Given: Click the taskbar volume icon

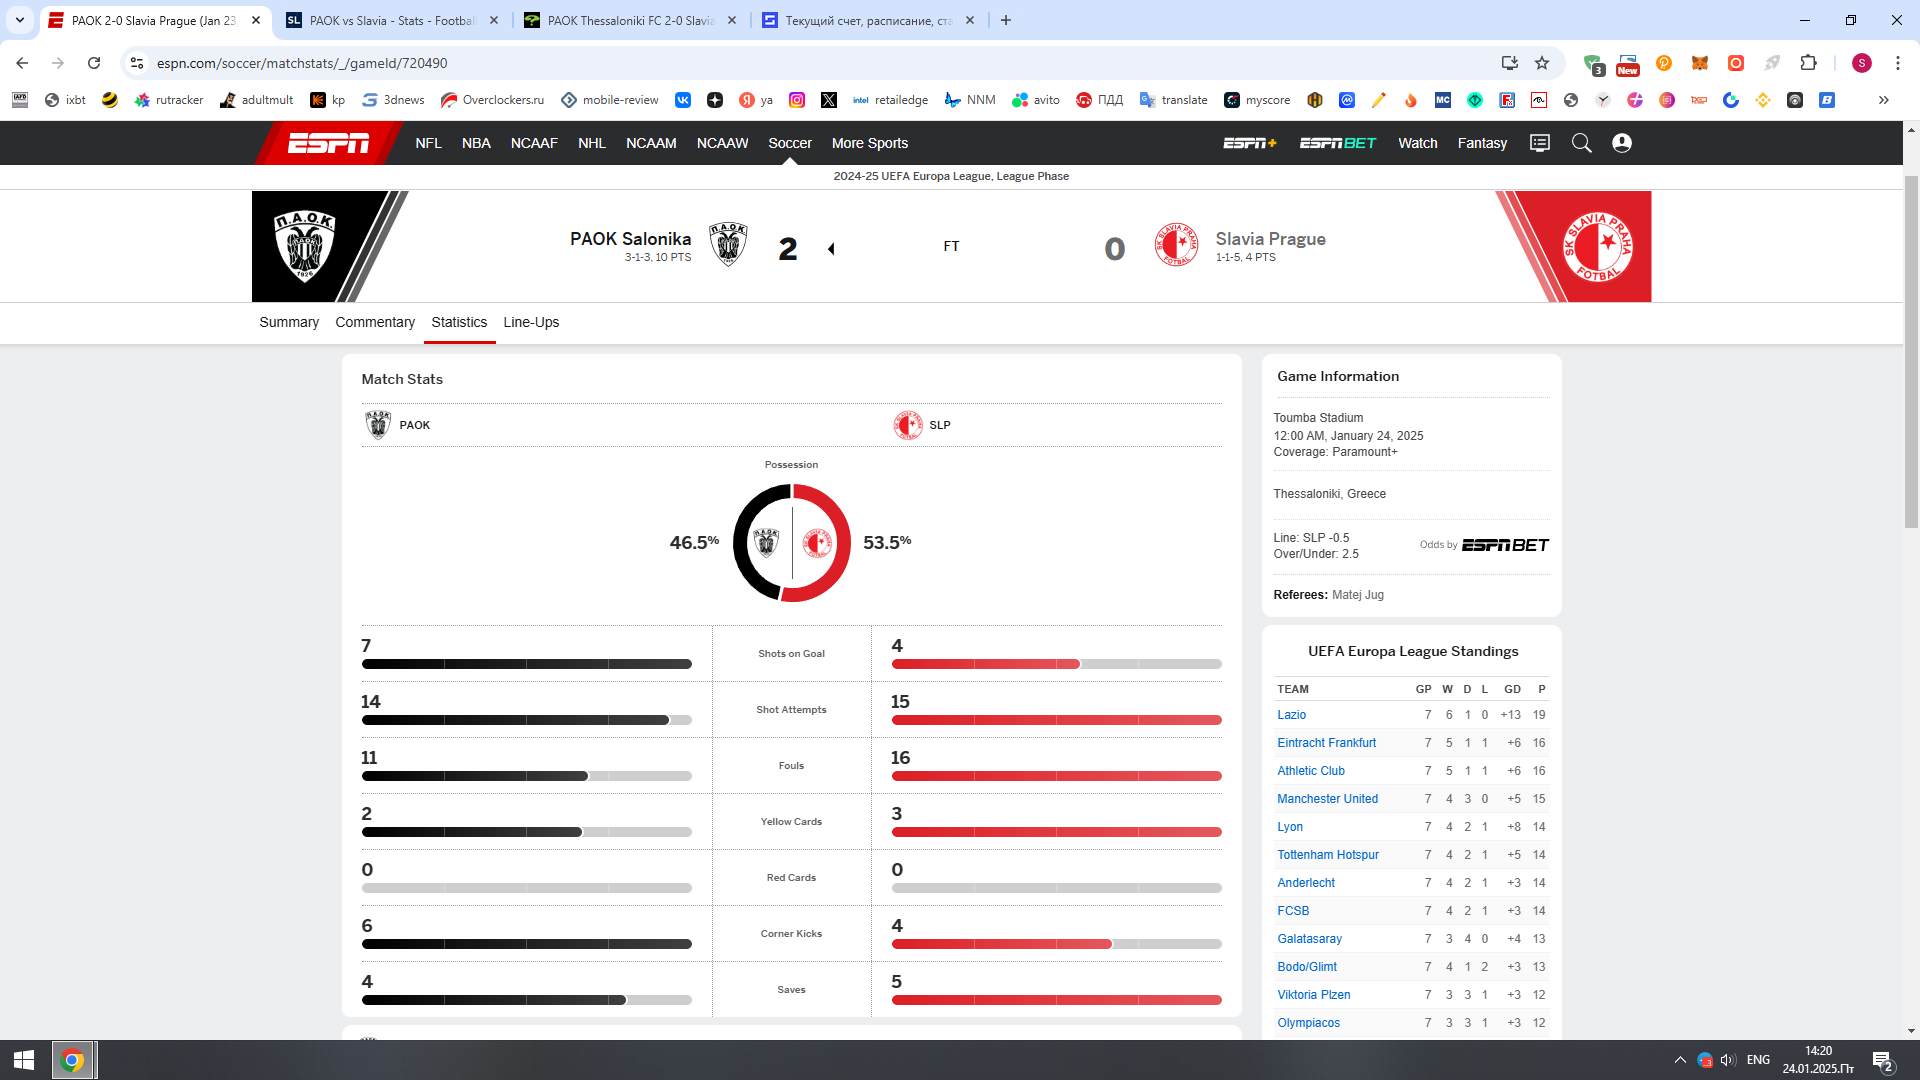Looking at the screenshot, I should pos(1728,1060).
